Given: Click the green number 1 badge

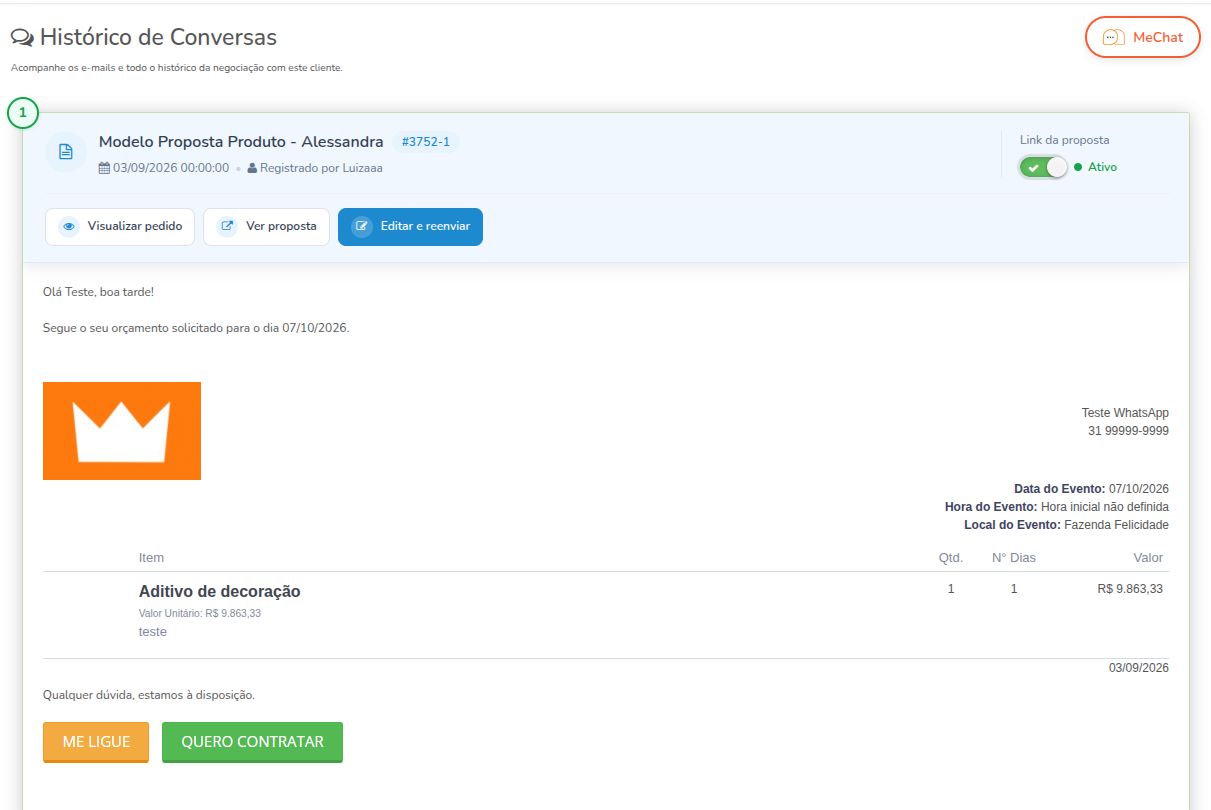Looking at the screenshot, I should 22,114.
